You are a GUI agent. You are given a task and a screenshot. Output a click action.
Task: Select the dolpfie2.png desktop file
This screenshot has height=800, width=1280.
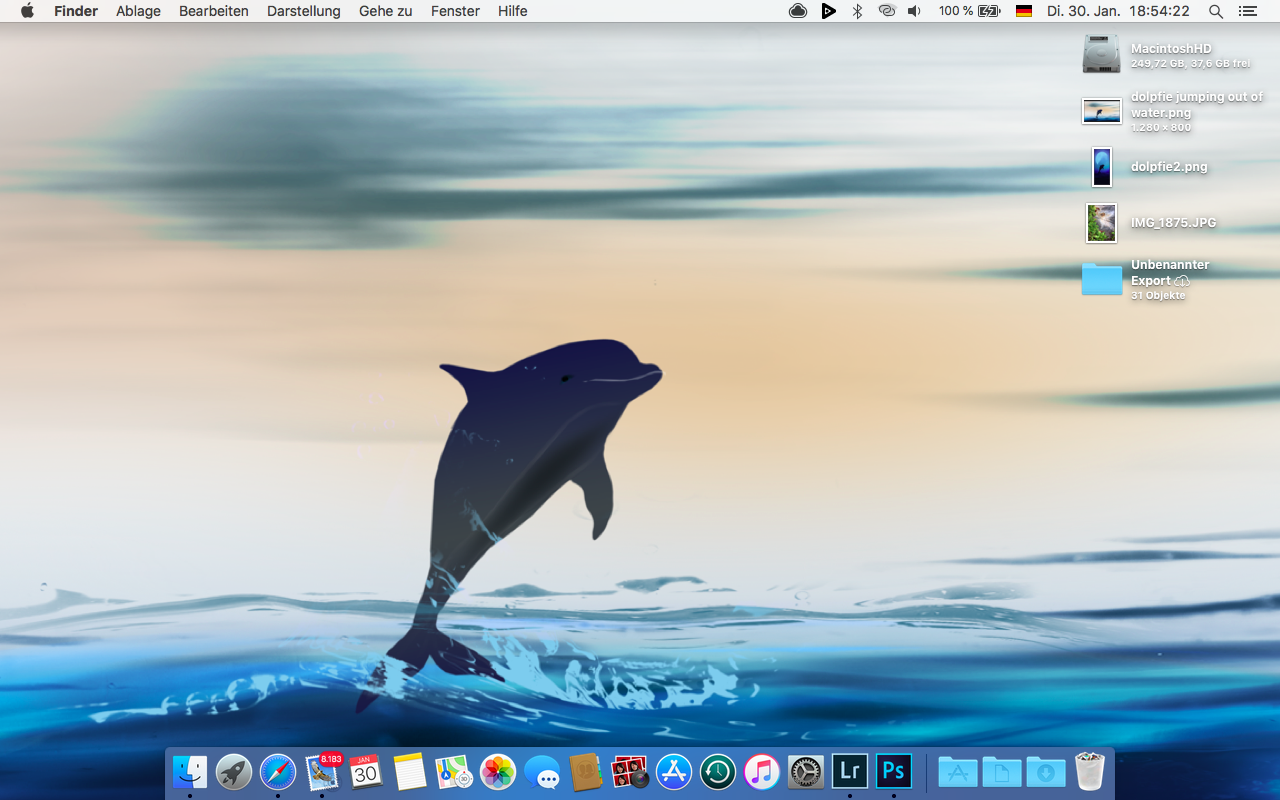click(1102, 167)
